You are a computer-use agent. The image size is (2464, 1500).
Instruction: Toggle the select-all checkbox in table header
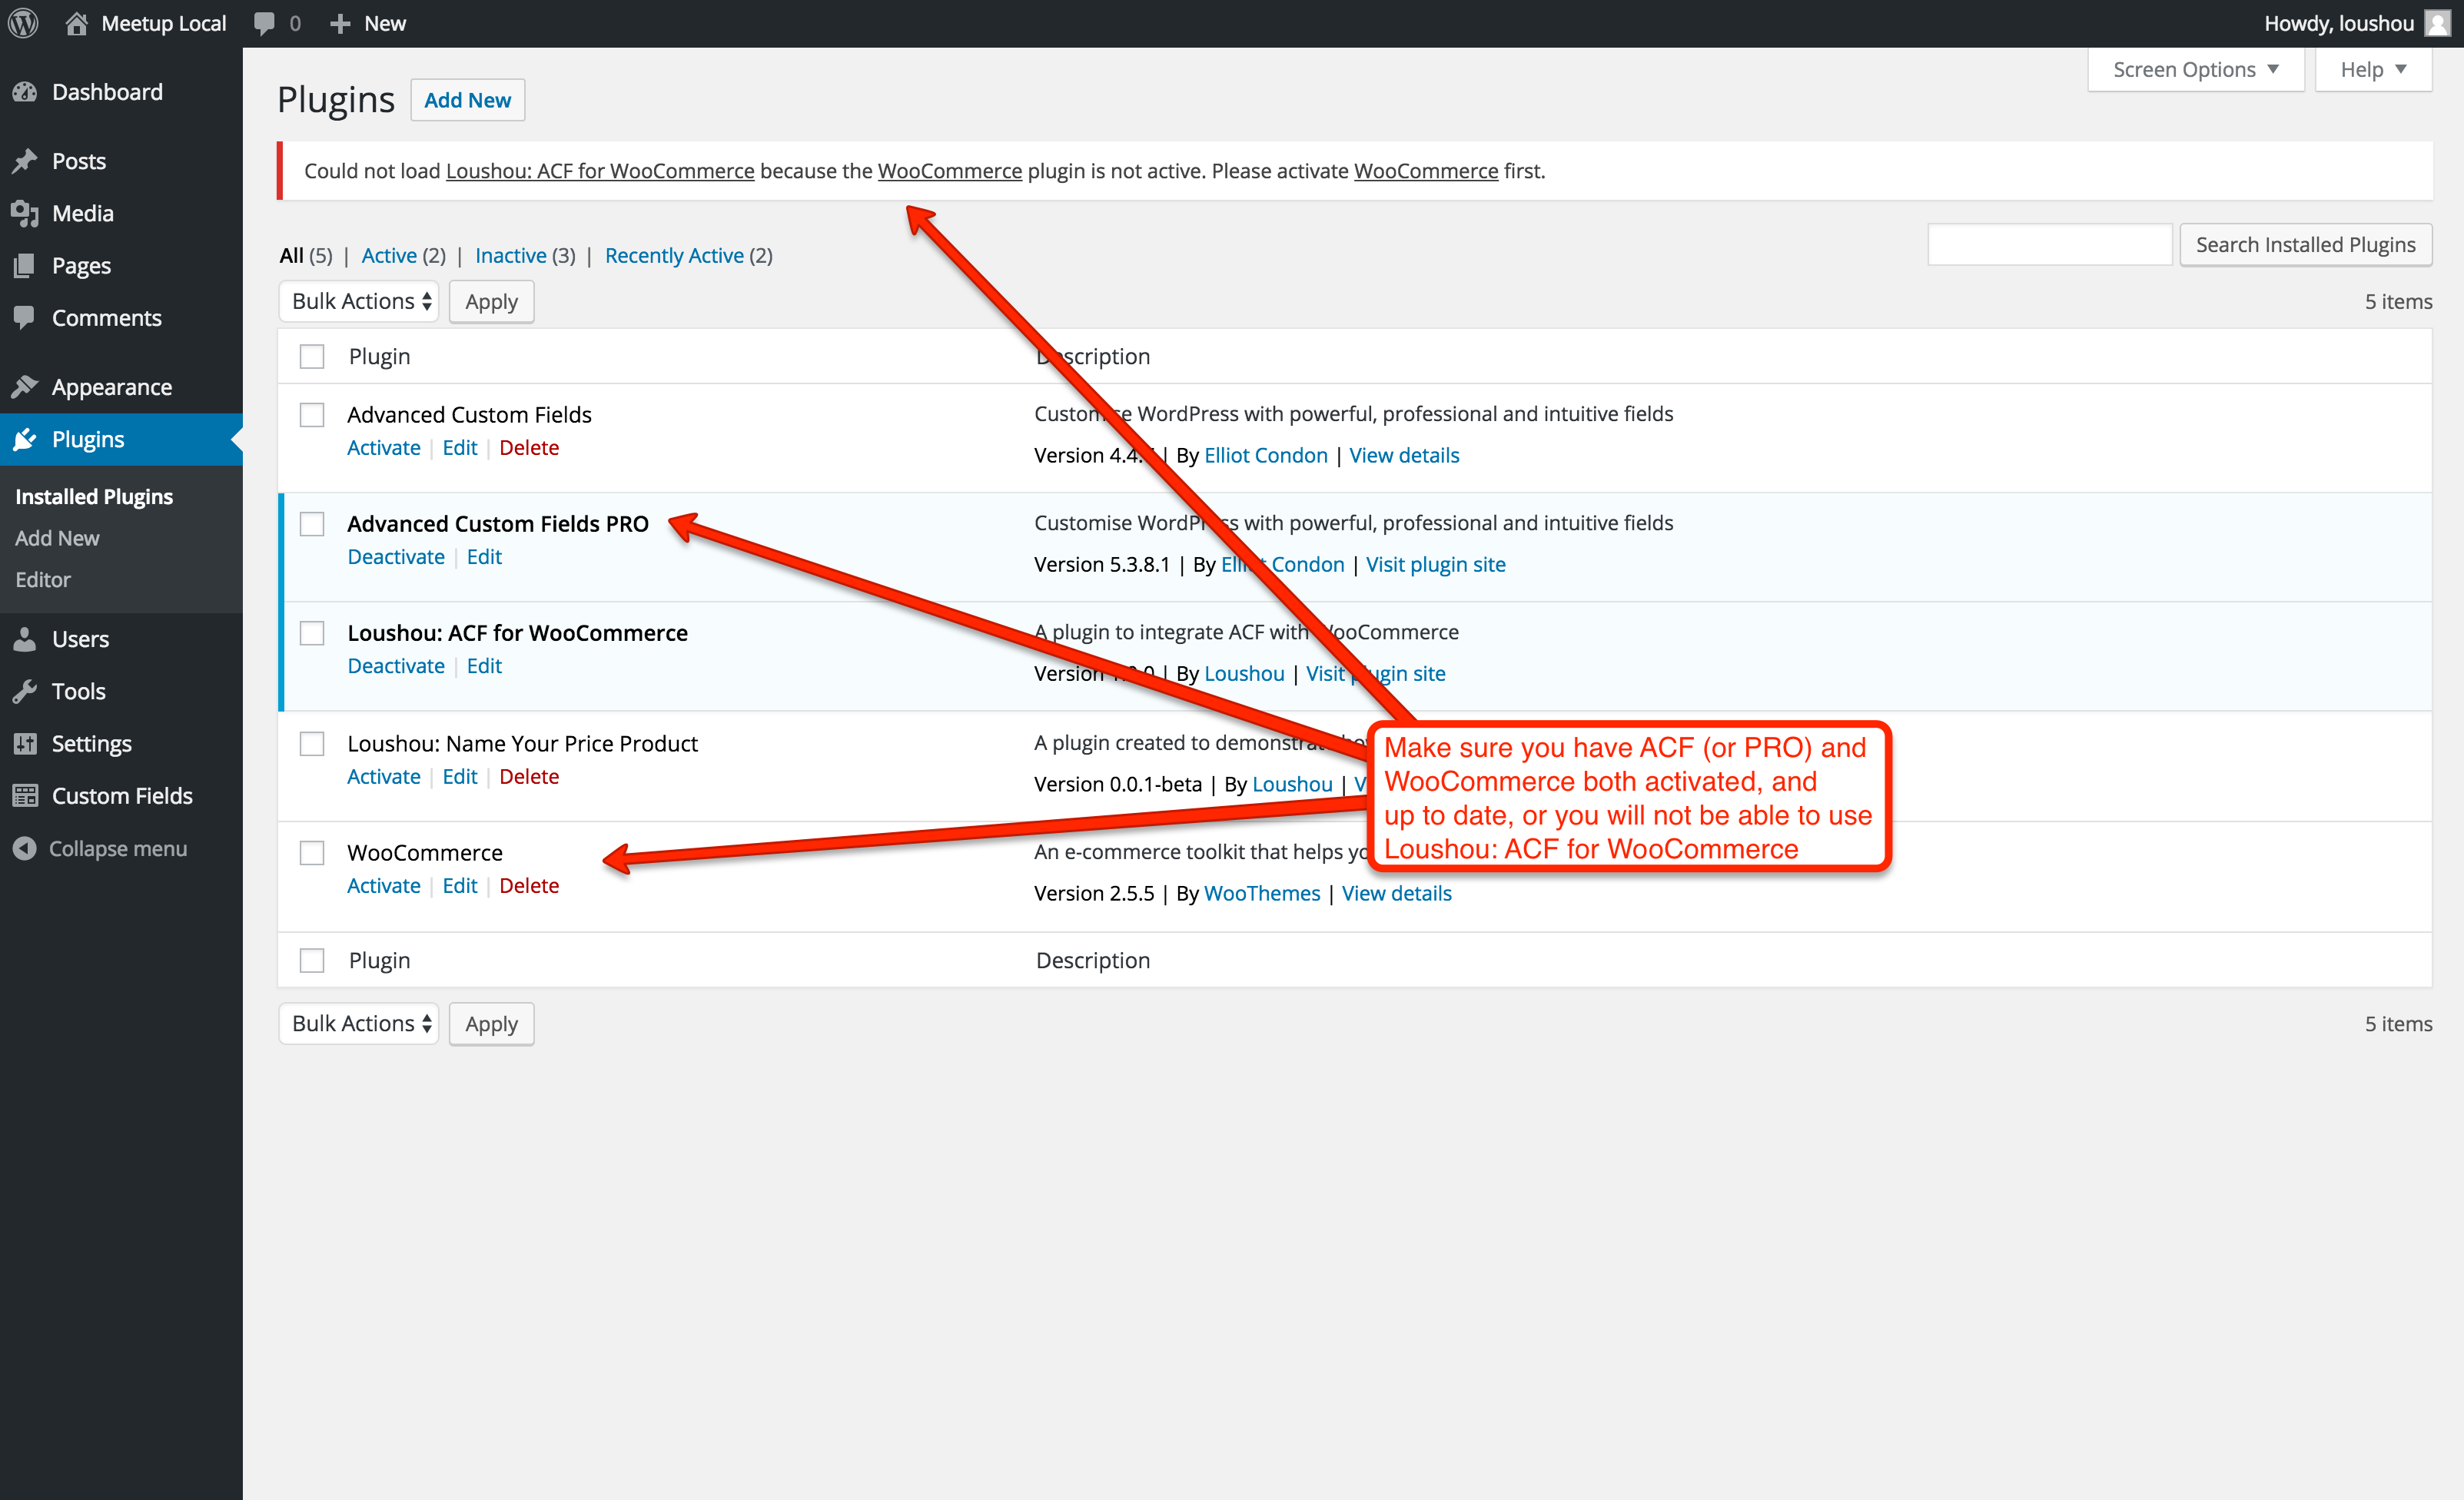312,356
